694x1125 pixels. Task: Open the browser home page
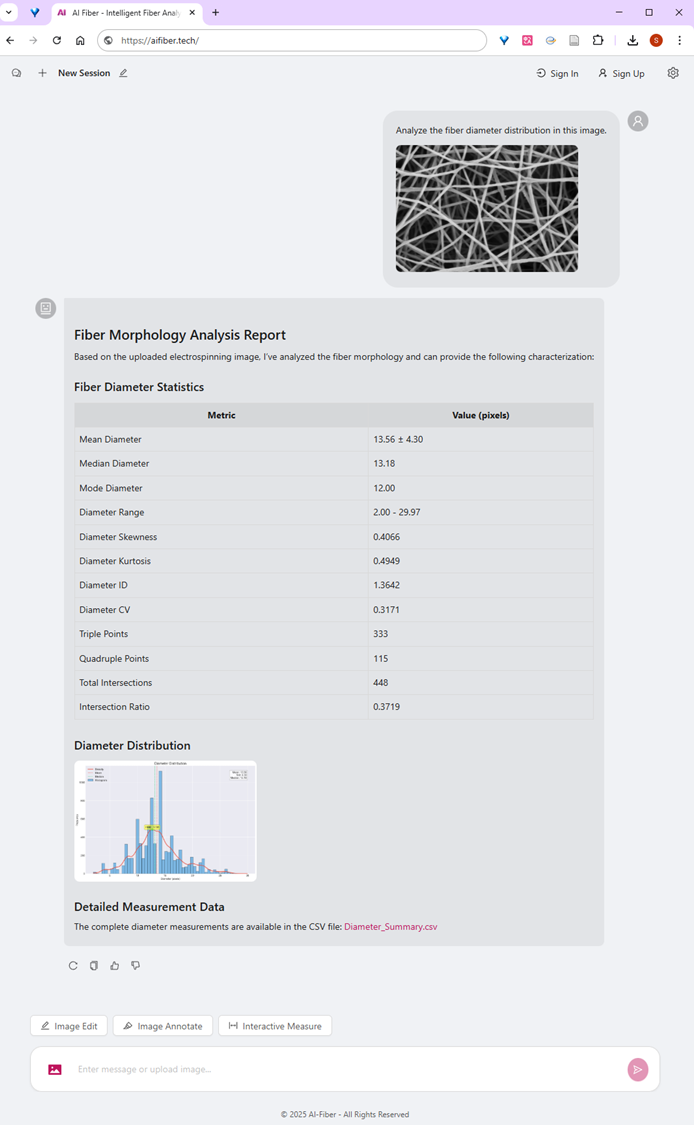point(80,40)
